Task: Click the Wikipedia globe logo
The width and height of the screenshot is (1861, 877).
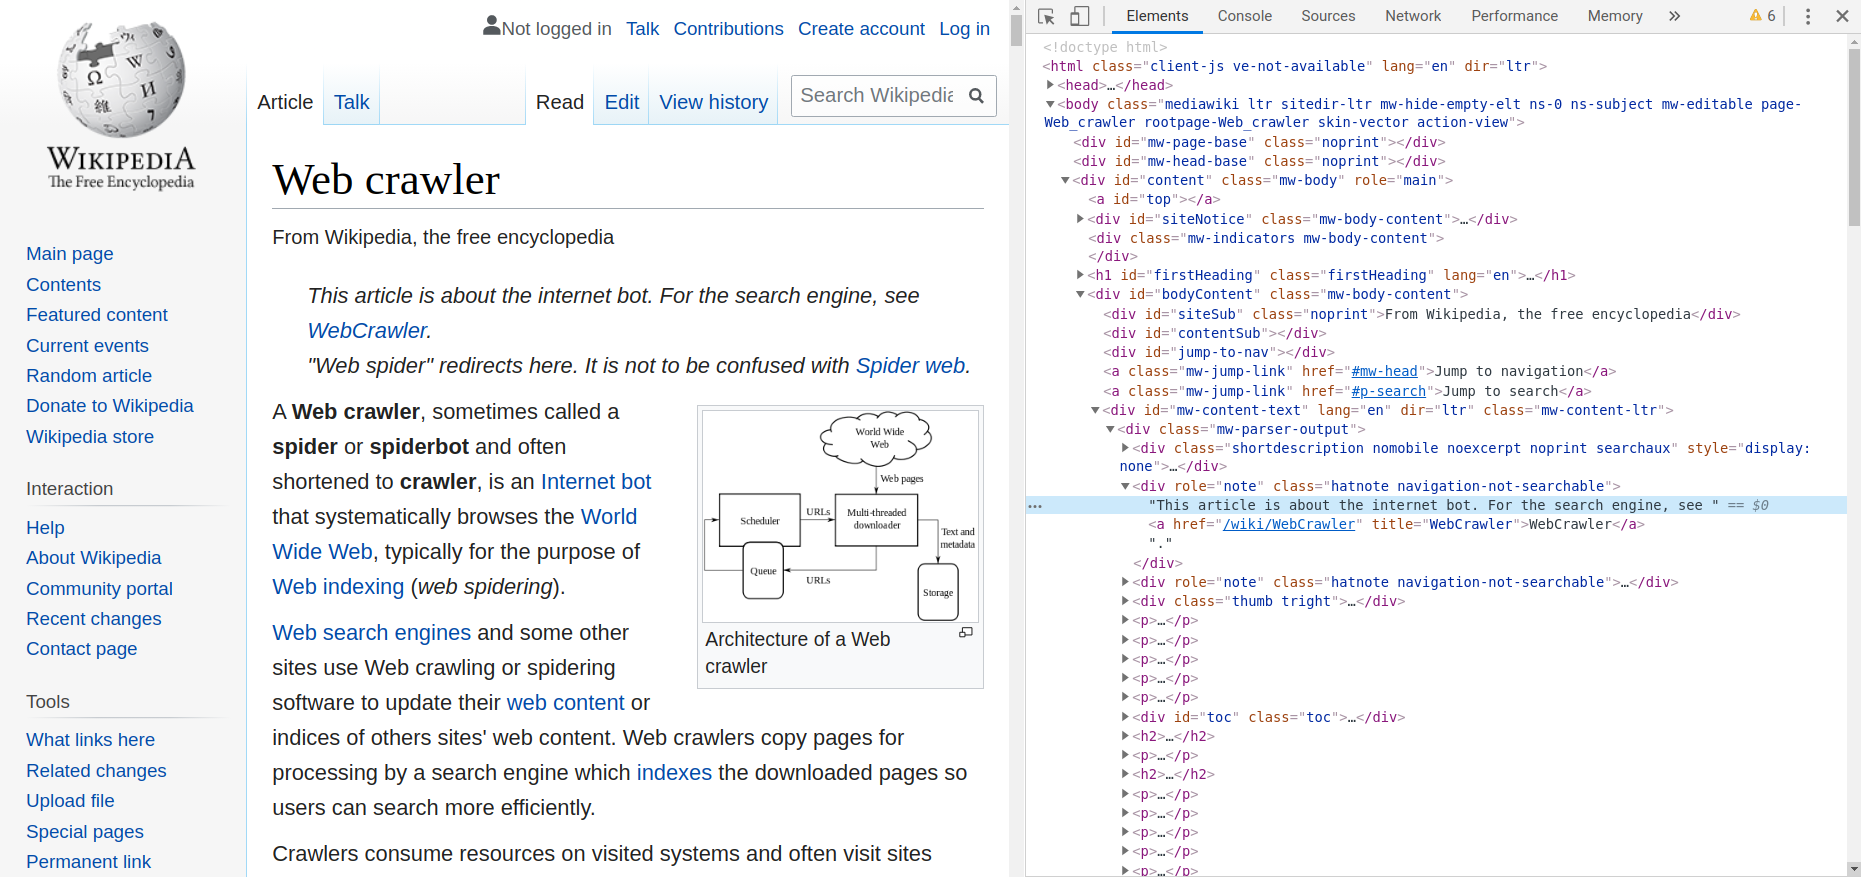Action: (x=121, y=80)
